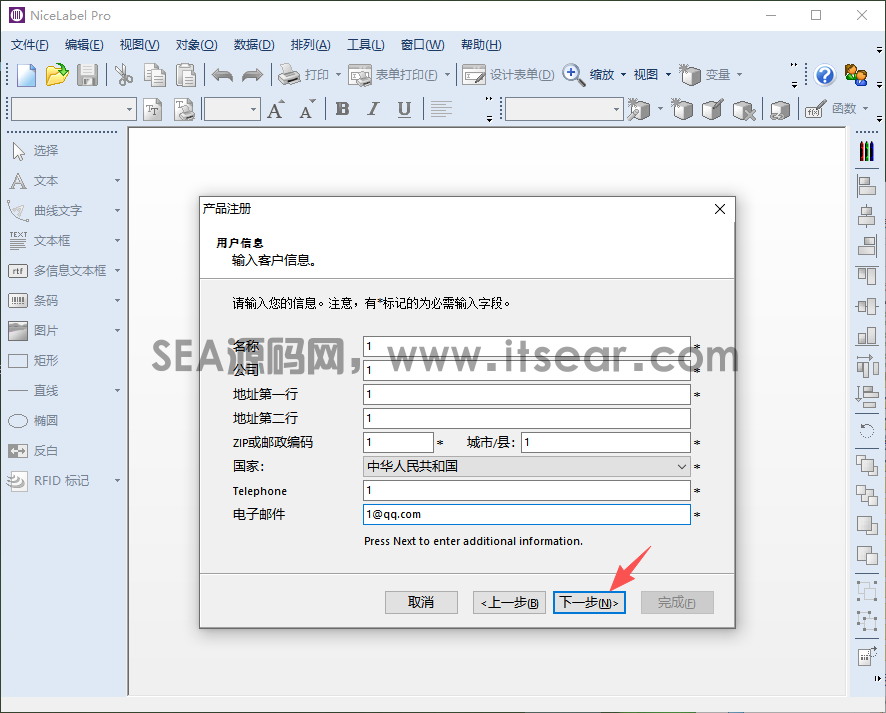Screen dimensions: 886x713
Task: Select the 图片 picture tool
Action: pyautogui.click(x=33, y=331)
